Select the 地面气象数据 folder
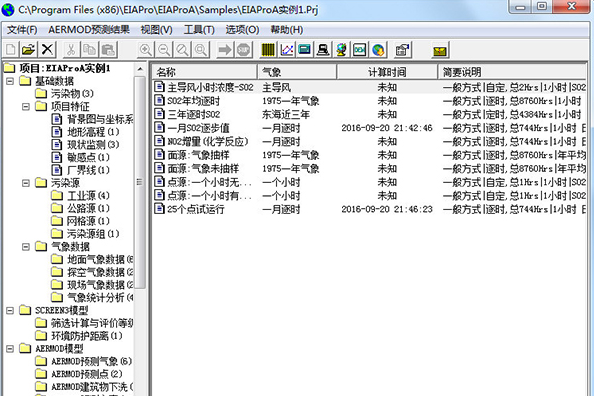The height and width of the screenshot is (396, 594). (x=92, y=259)
